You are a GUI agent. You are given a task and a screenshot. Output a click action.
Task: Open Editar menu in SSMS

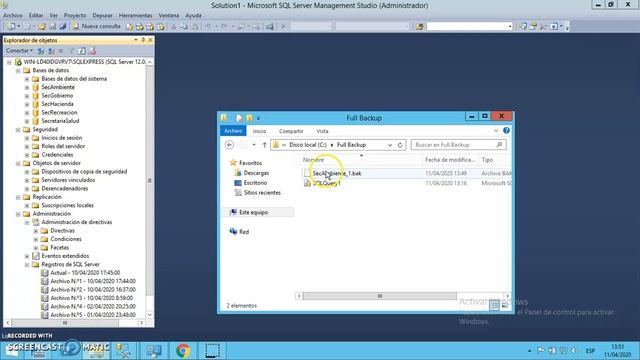[x=36, y=15]
